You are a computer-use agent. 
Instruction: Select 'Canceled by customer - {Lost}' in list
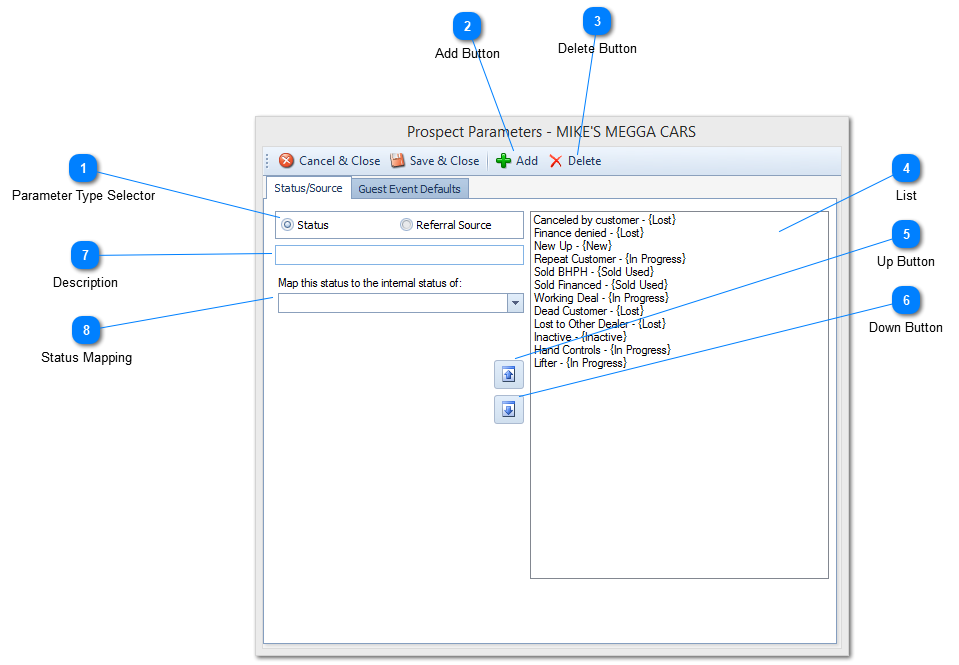click(x=604, y=220)
